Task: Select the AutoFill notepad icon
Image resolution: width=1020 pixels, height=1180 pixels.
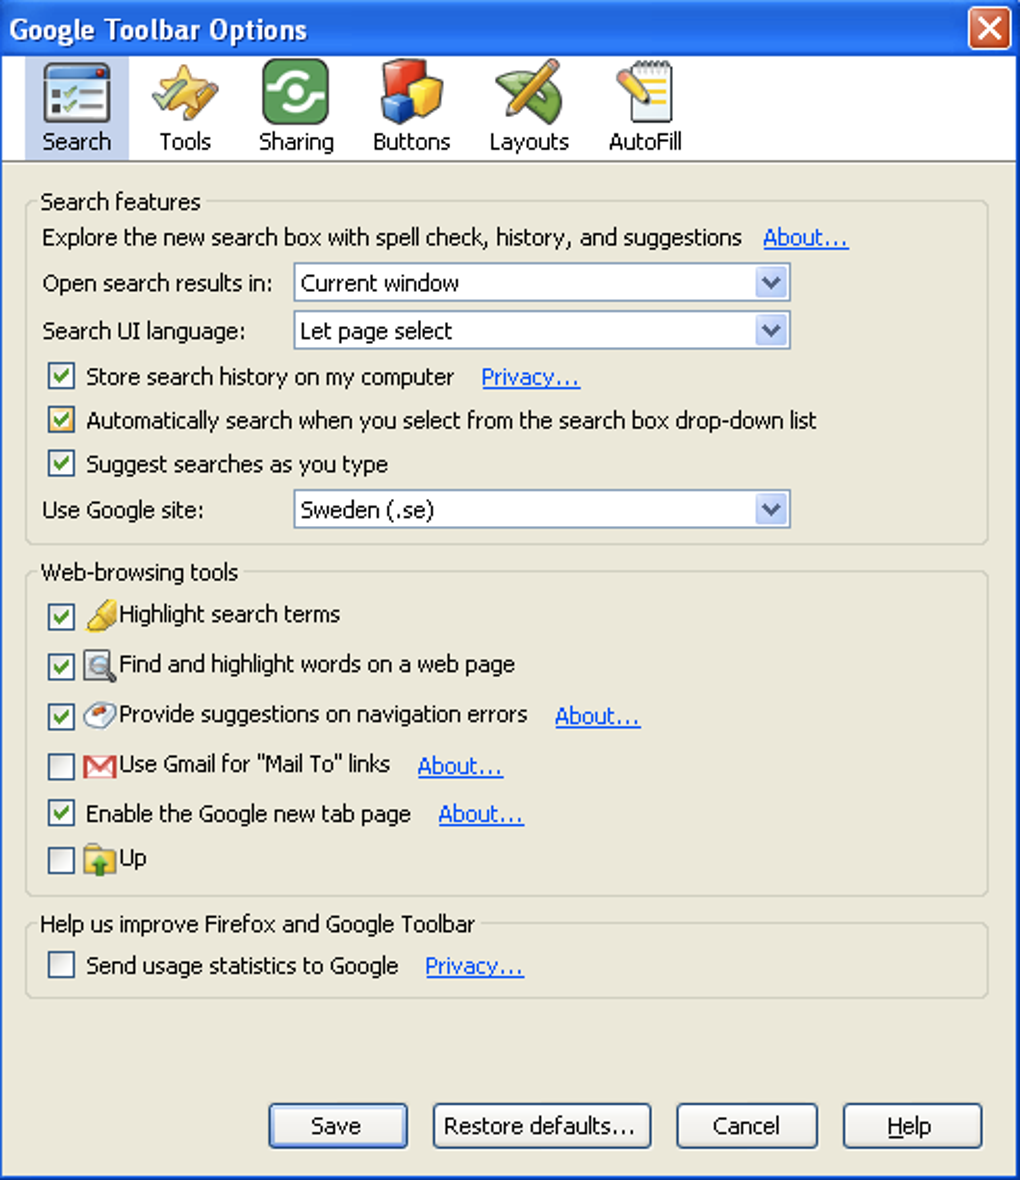Action: click(644, 92)
